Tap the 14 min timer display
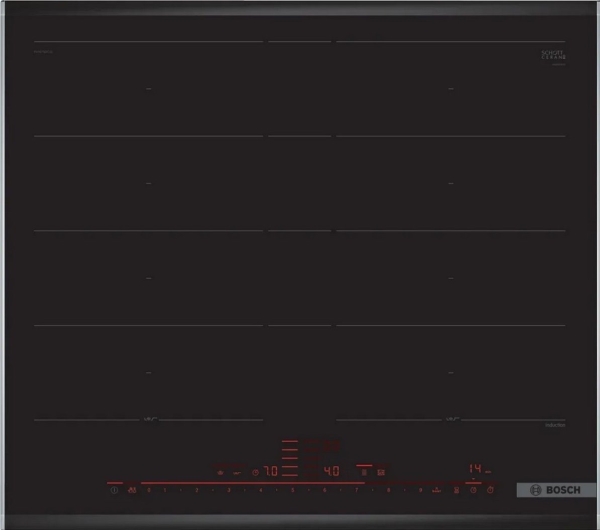Image resolution: width=600 pixels, height=530 pixels. click(479, 469)
